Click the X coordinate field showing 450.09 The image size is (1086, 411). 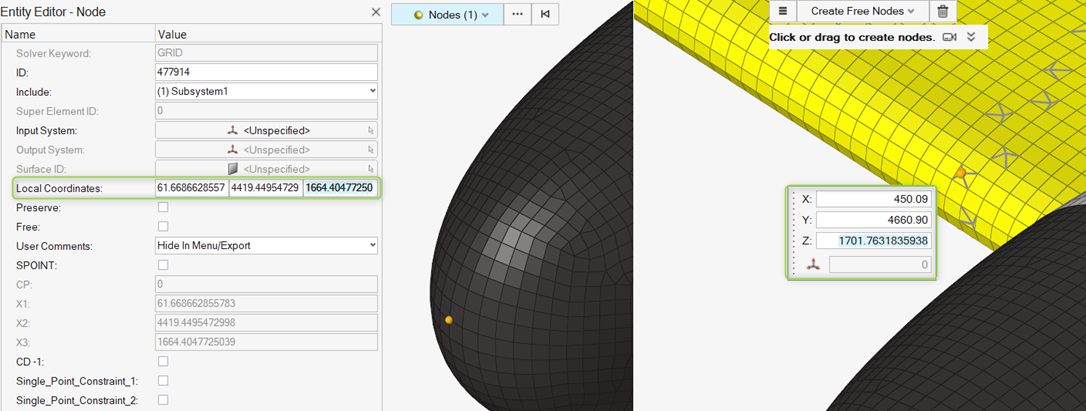point(873,199)
